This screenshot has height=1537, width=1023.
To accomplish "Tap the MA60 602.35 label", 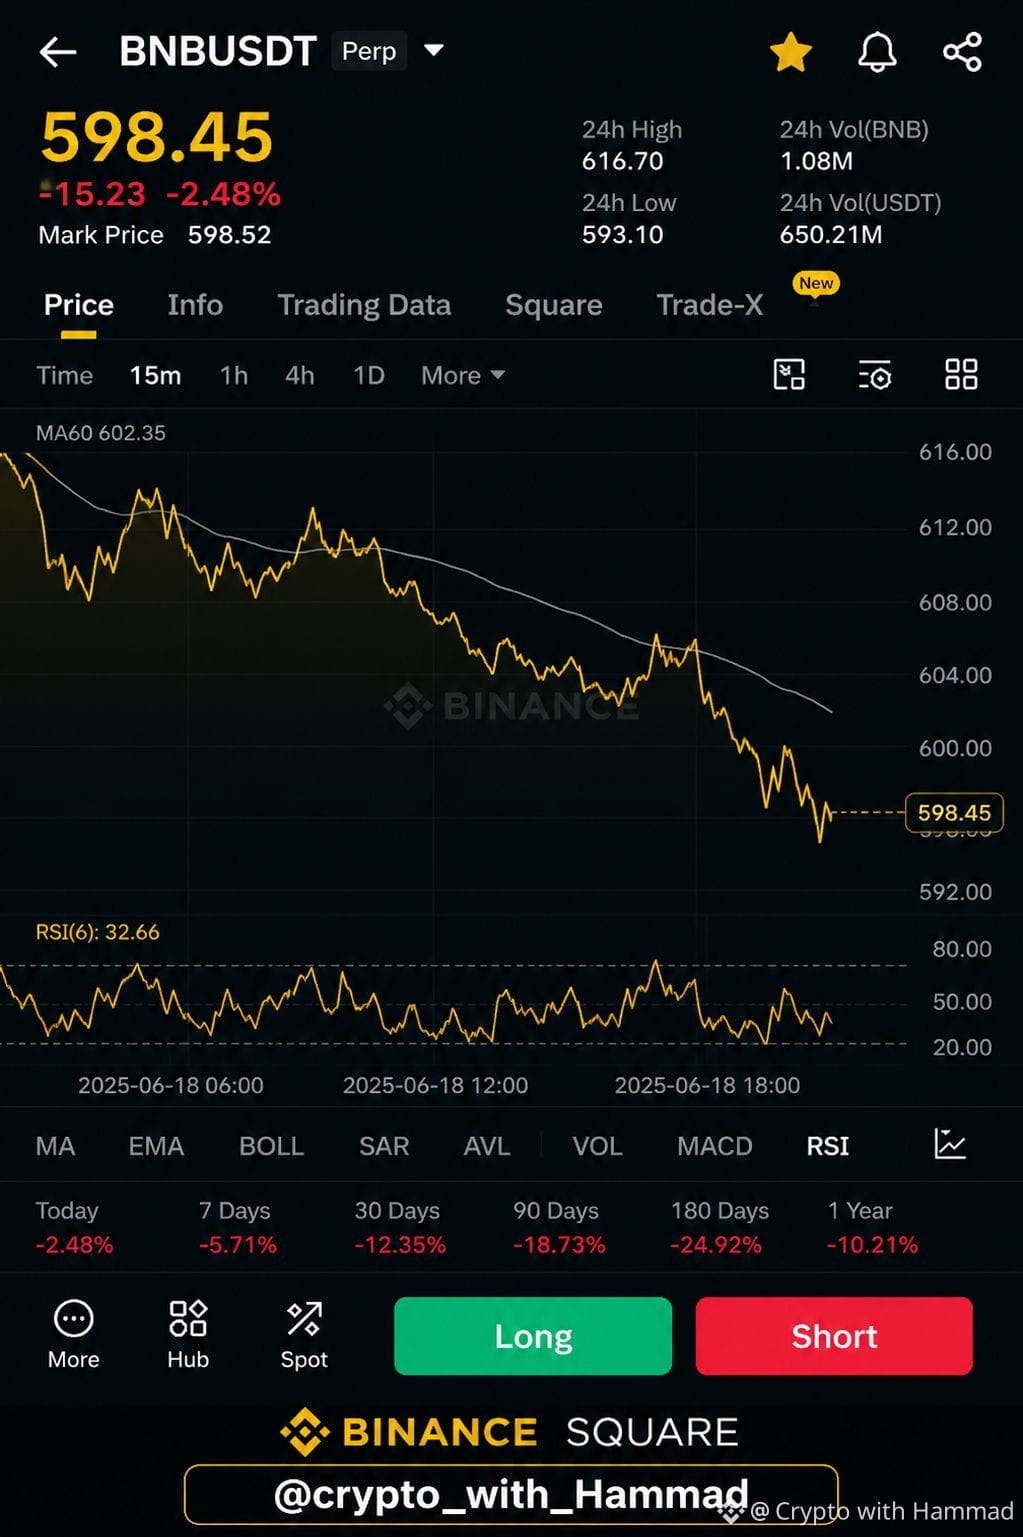I will (101, 433).
